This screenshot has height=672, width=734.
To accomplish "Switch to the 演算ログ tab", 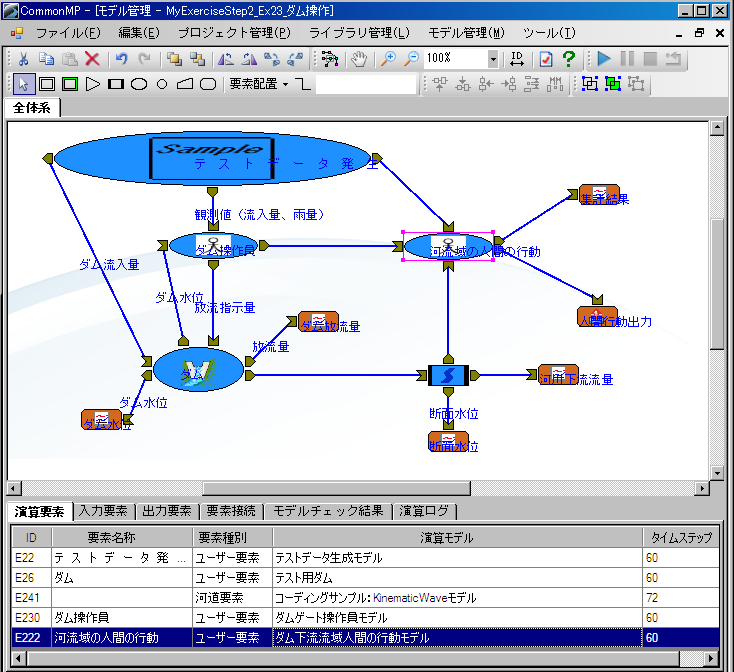I will pos(424,511).
